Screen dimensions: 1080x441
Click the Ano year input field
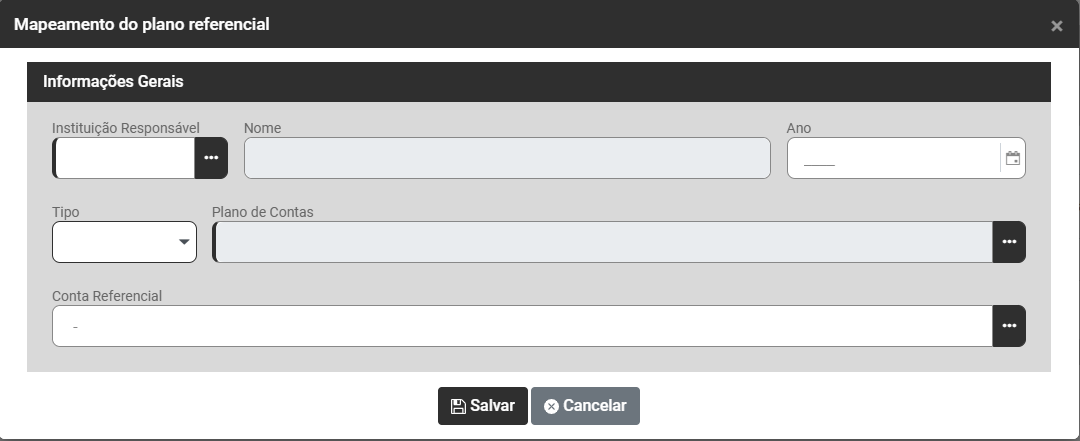[890, 158]
